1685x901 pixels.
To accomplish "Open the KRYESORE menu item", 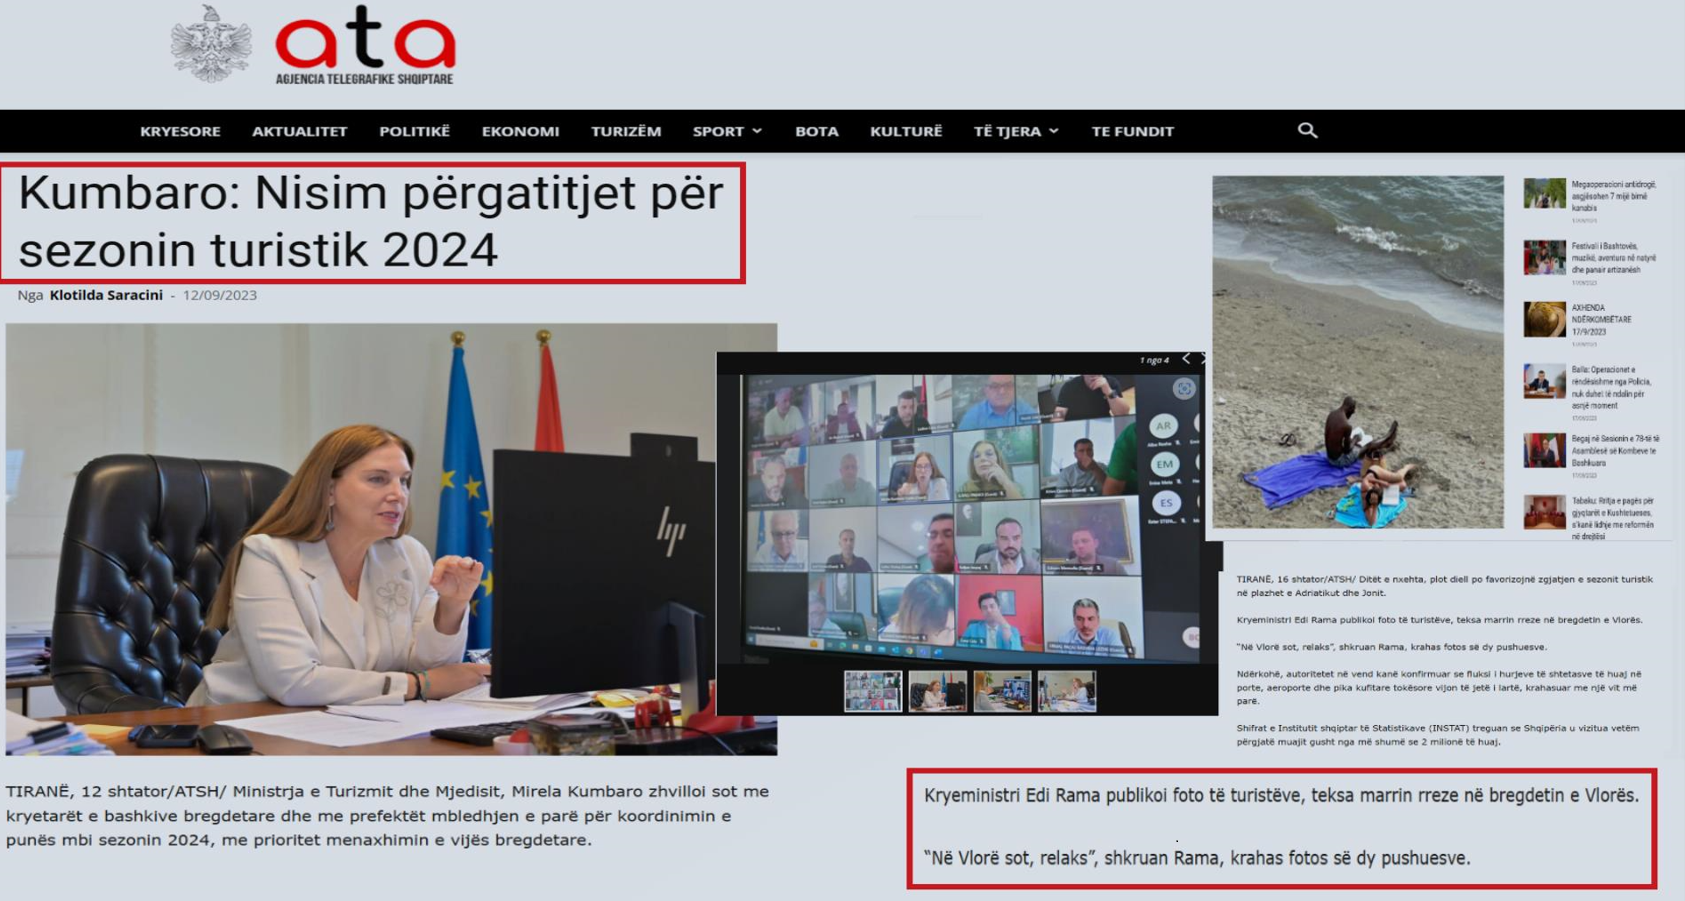I will pyautogui.click(x=180, y=132).
